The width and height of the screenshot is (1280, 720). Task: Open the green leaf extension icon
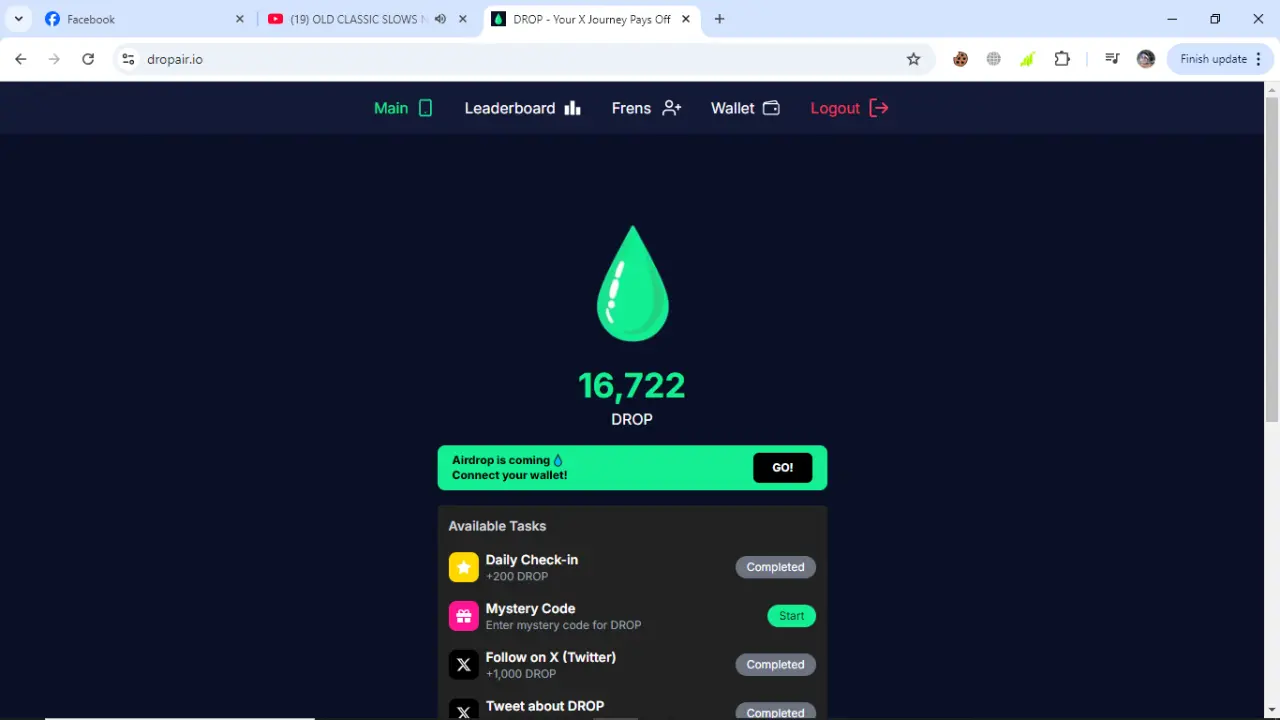(x=1027, y=59)
